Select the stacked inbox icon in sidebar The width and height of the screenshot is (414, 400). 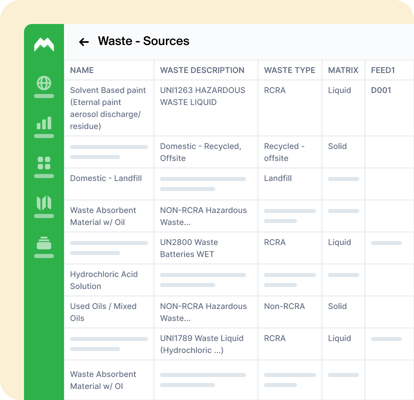tap(44, 243)
